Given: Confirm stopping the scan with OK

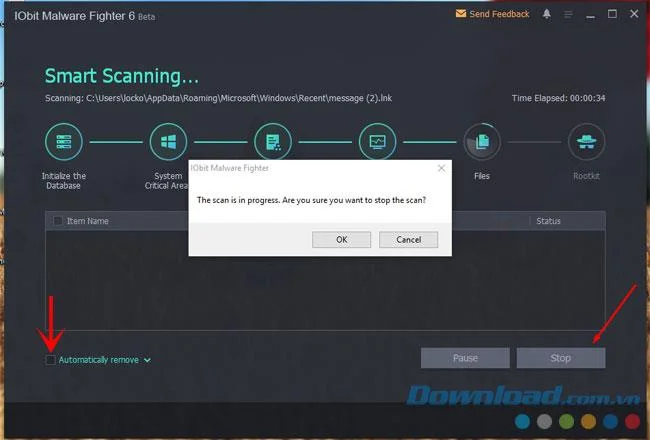Looking at the screenshot, I should pos(341,240).
